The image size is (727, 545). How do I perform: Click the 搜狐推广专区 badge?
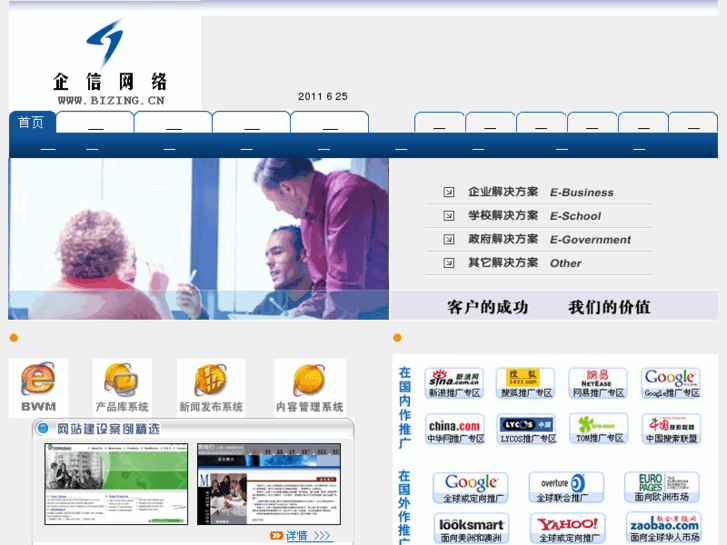click(x=525, y=383)
